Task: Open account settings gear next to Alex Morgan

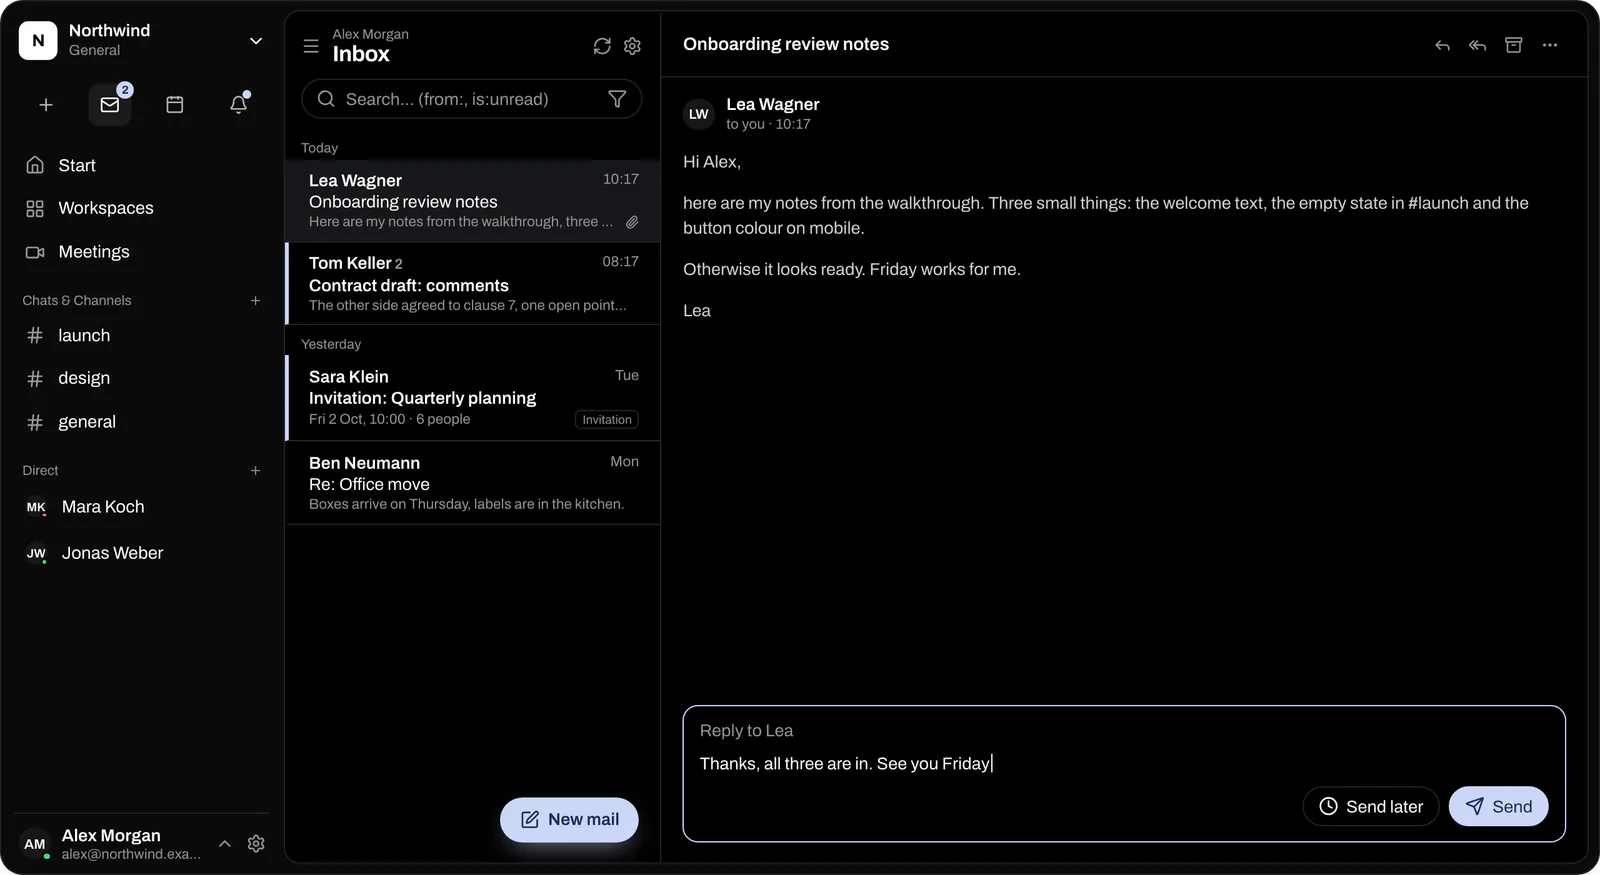Action: click(256, 844)
